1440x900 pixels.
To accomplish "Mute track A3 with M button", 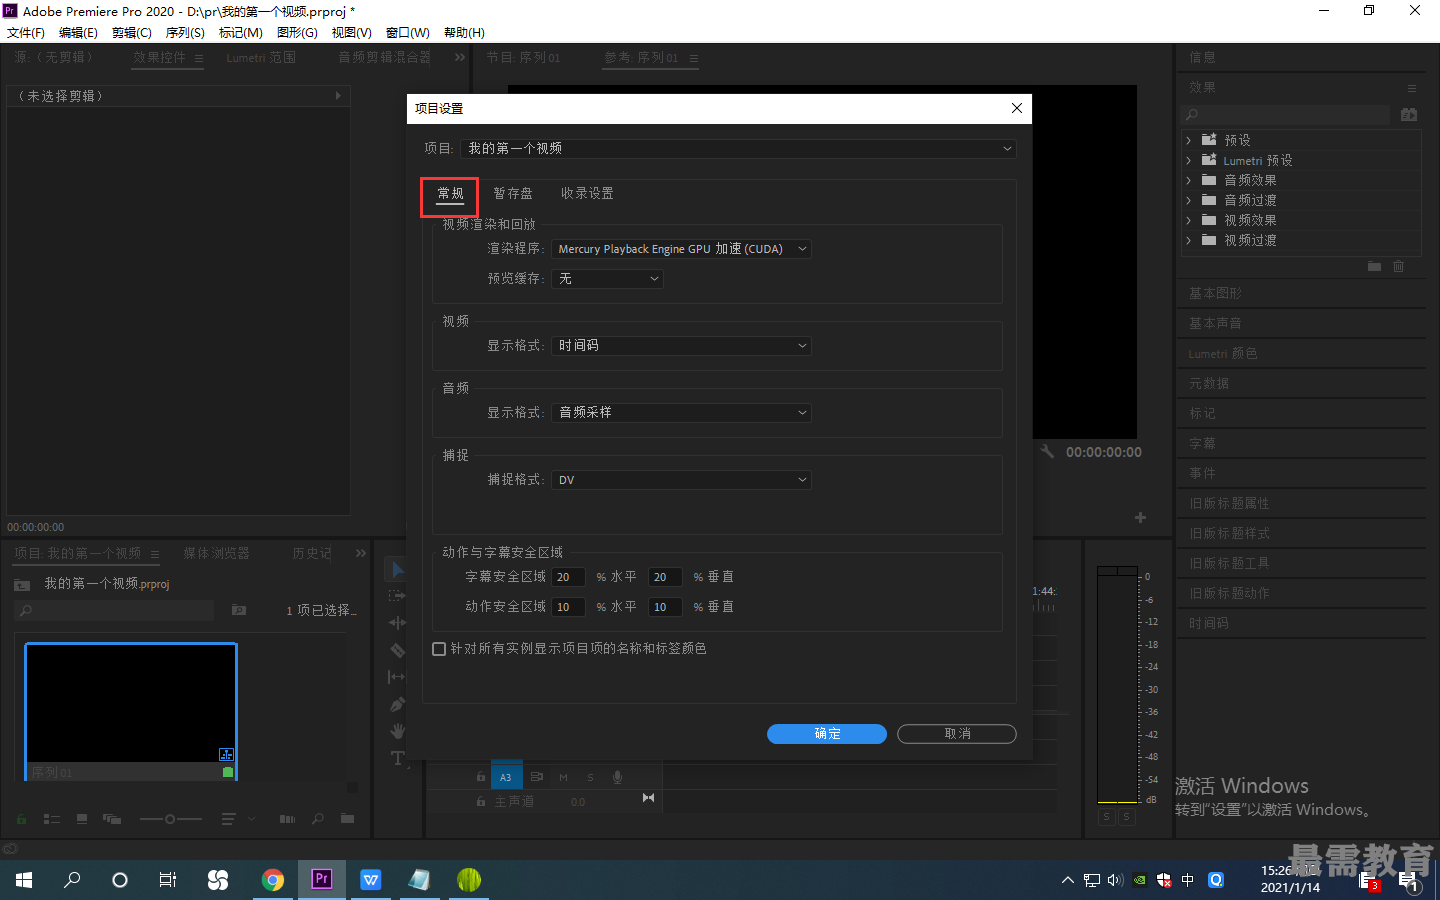I will pos(563,777).
